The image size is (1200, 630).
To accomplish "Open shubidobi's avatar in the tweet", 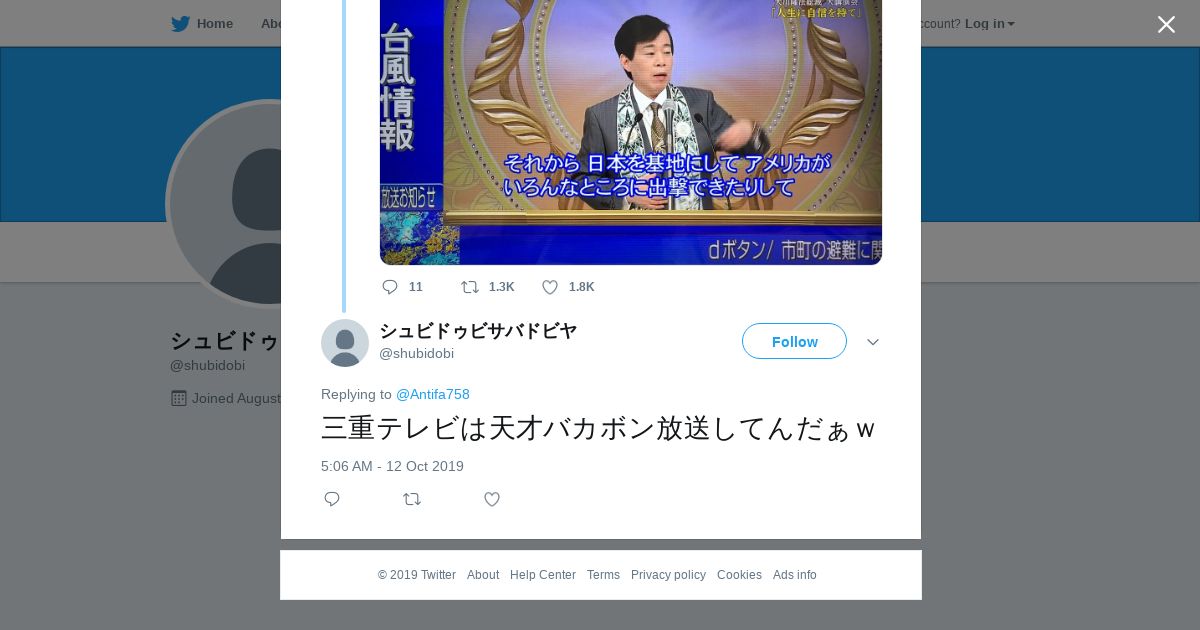I will [345, 343].
